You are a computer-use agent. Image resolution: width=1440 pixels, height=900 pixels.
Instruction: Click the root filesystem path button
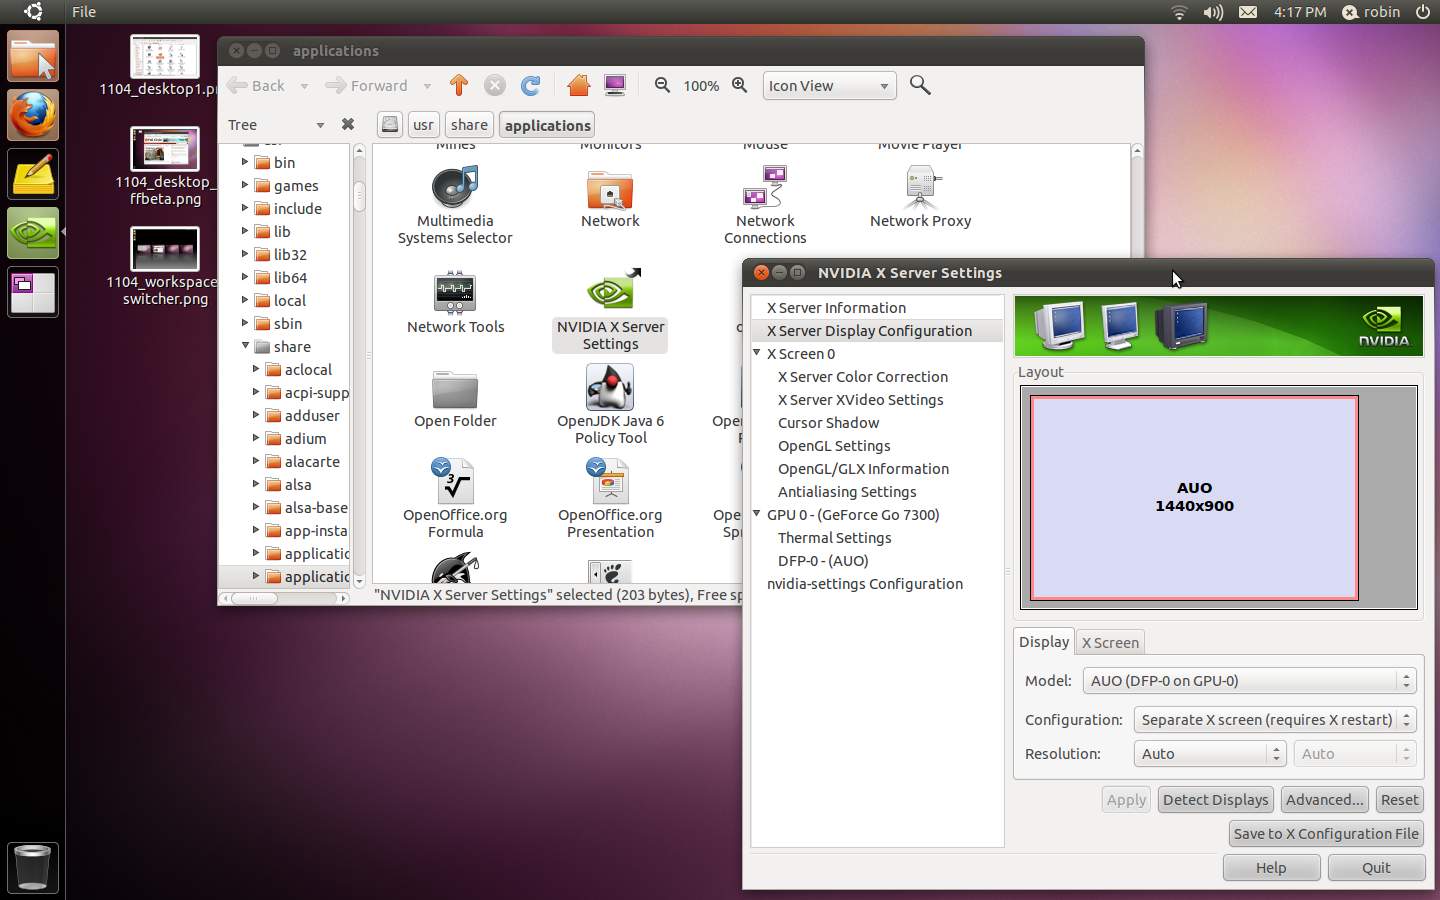[x=390, y=125]
